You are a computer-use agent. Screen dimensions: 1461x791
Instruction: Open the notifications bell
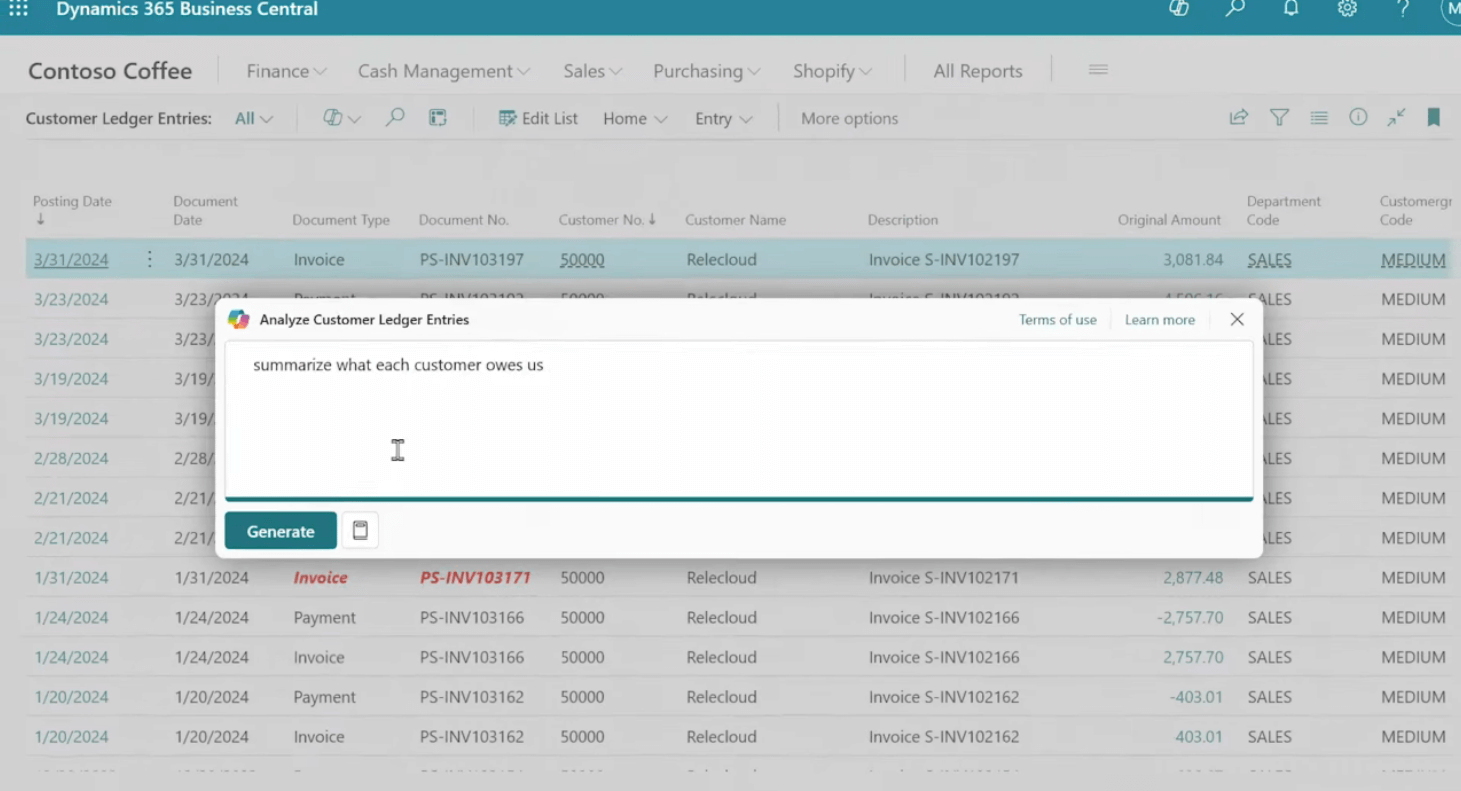point(1291,9)
